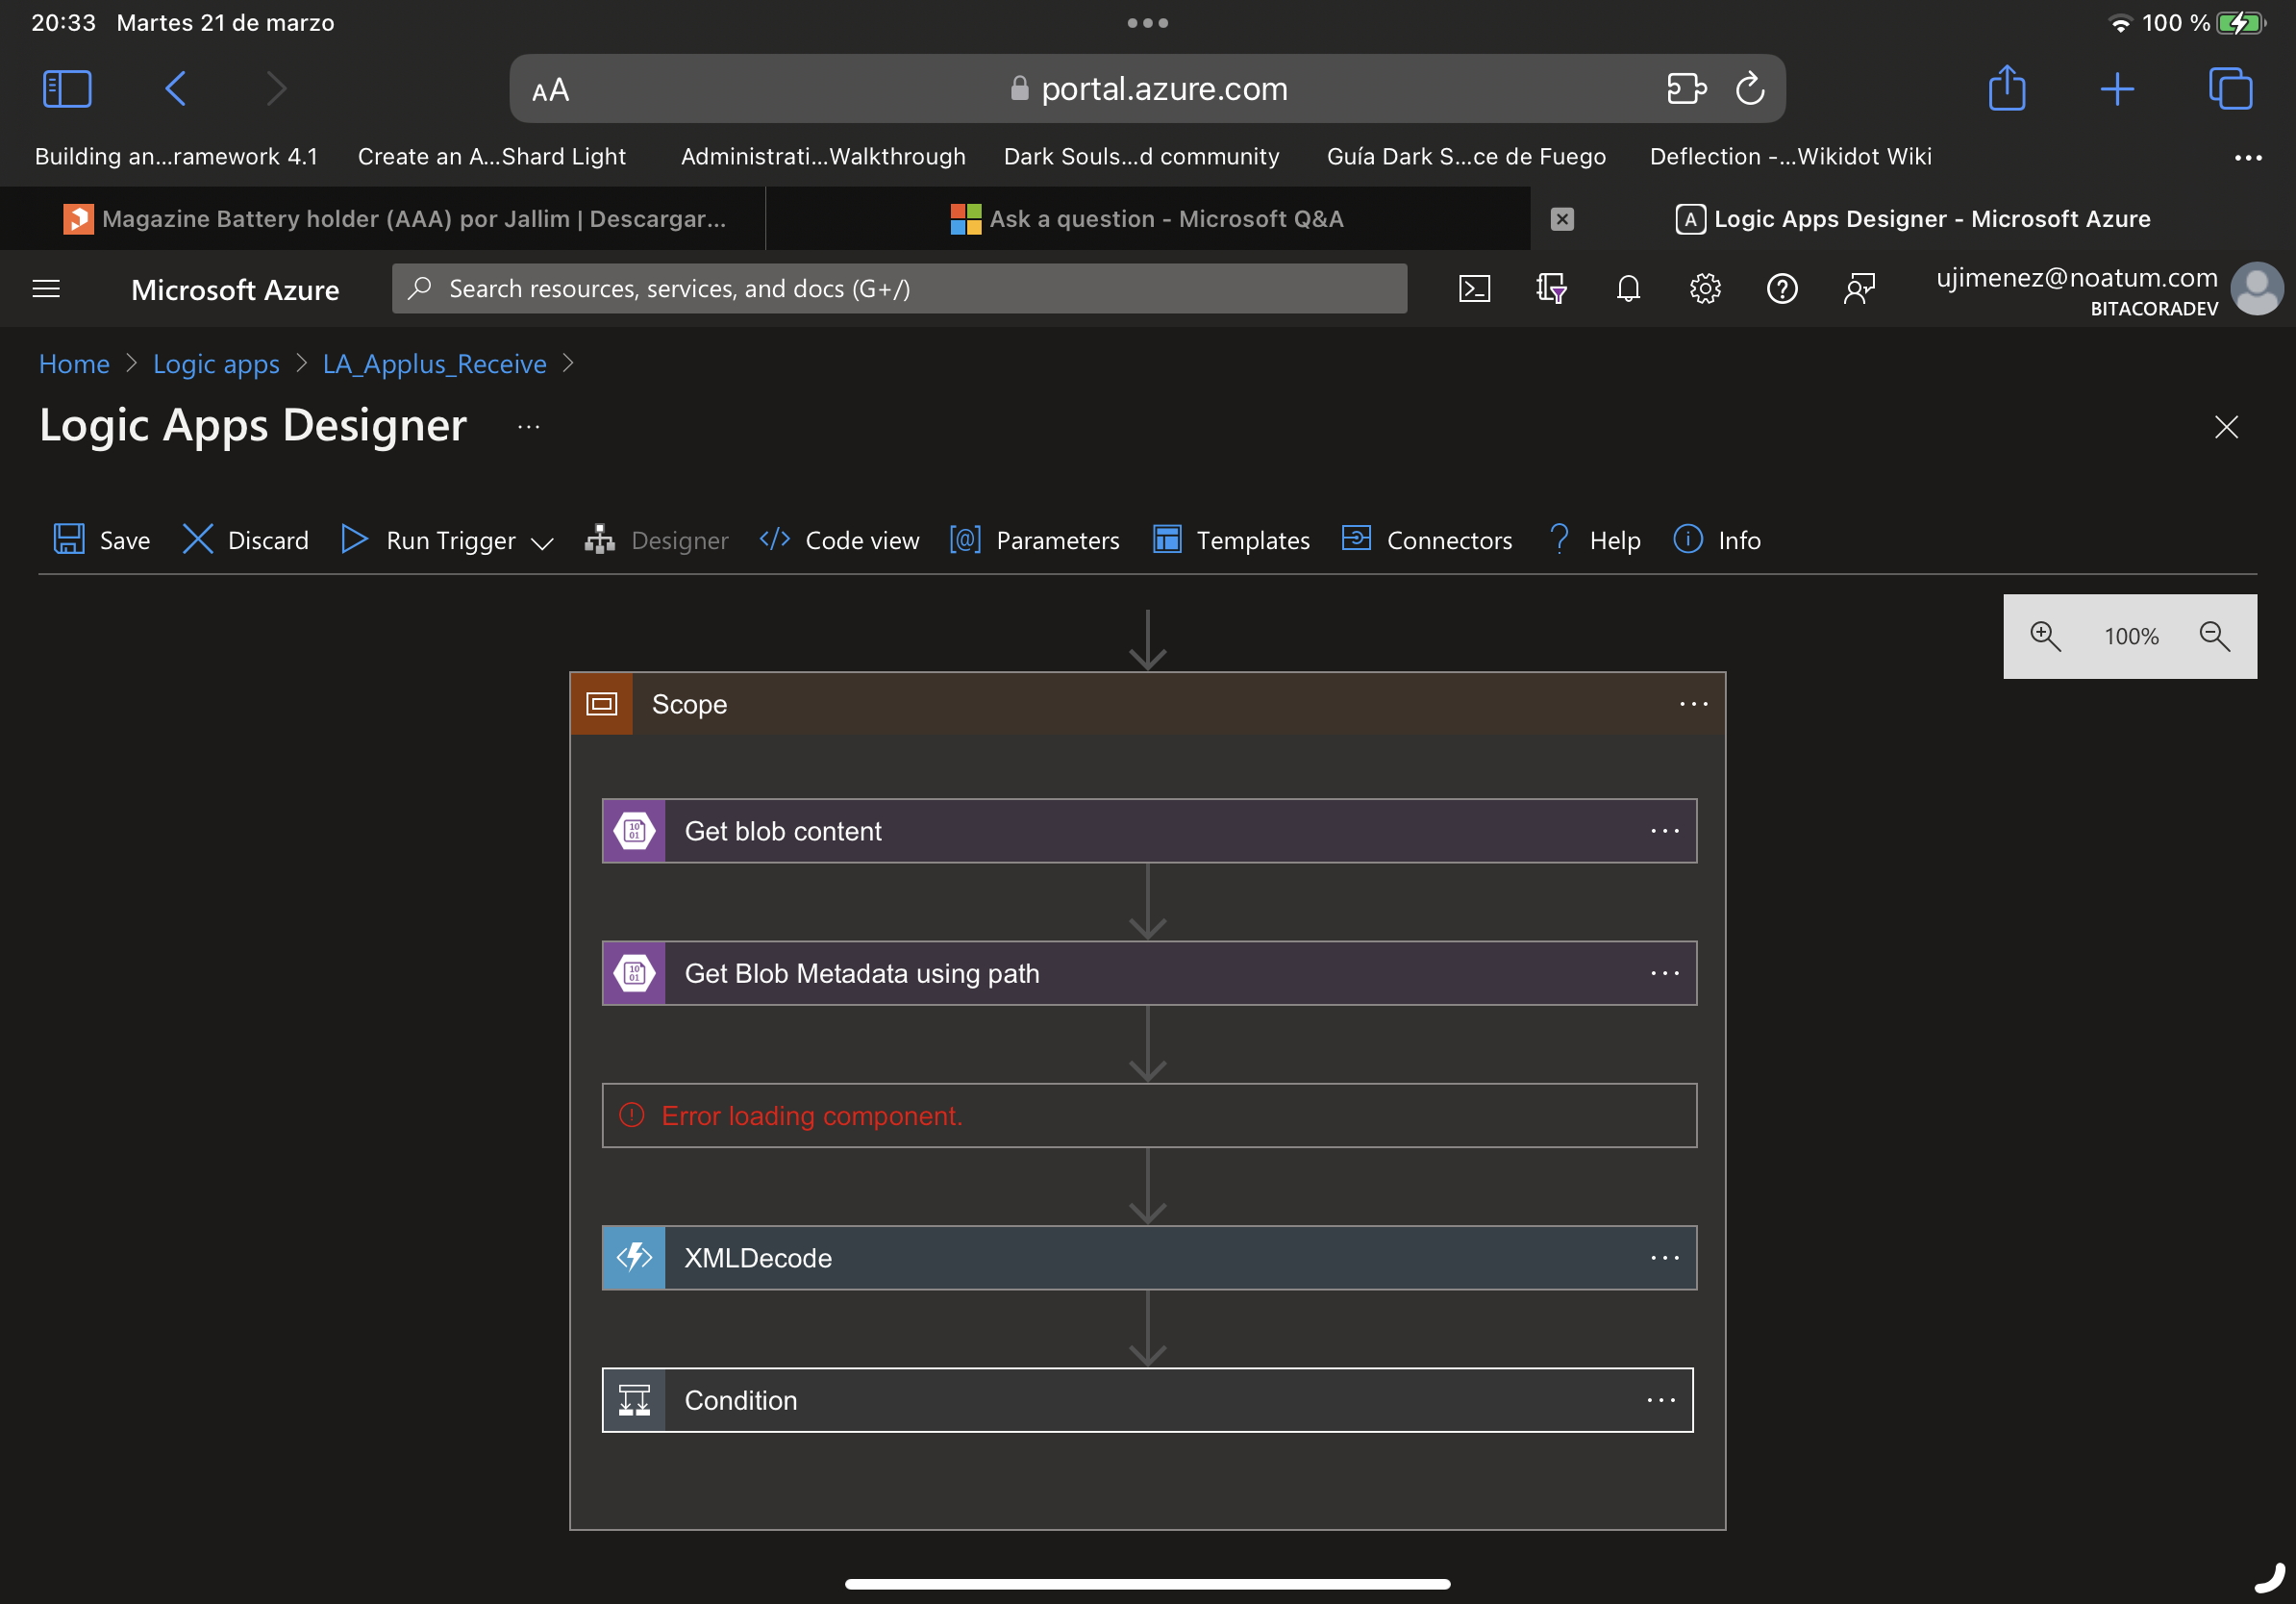Screen dimensions: 2296x1604
Task: Zoom in the designer canvas
Action: pyautogui.click(x=2045, y=636)
